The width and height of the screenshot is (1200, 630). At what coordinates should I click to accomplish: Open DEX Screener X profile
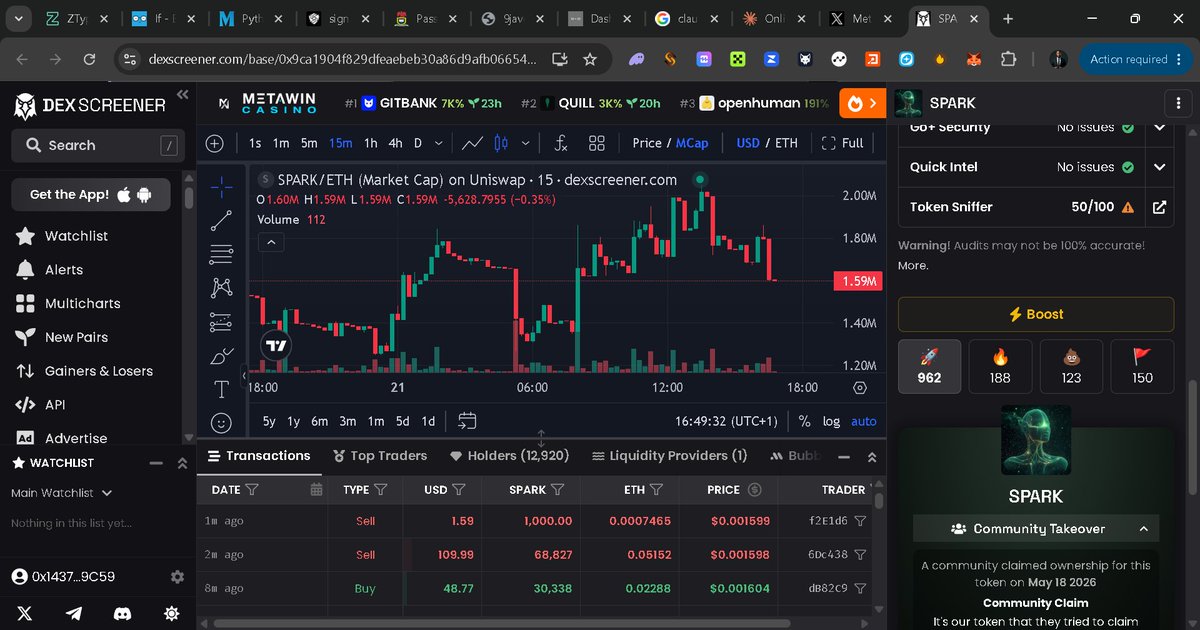(25, 613)
